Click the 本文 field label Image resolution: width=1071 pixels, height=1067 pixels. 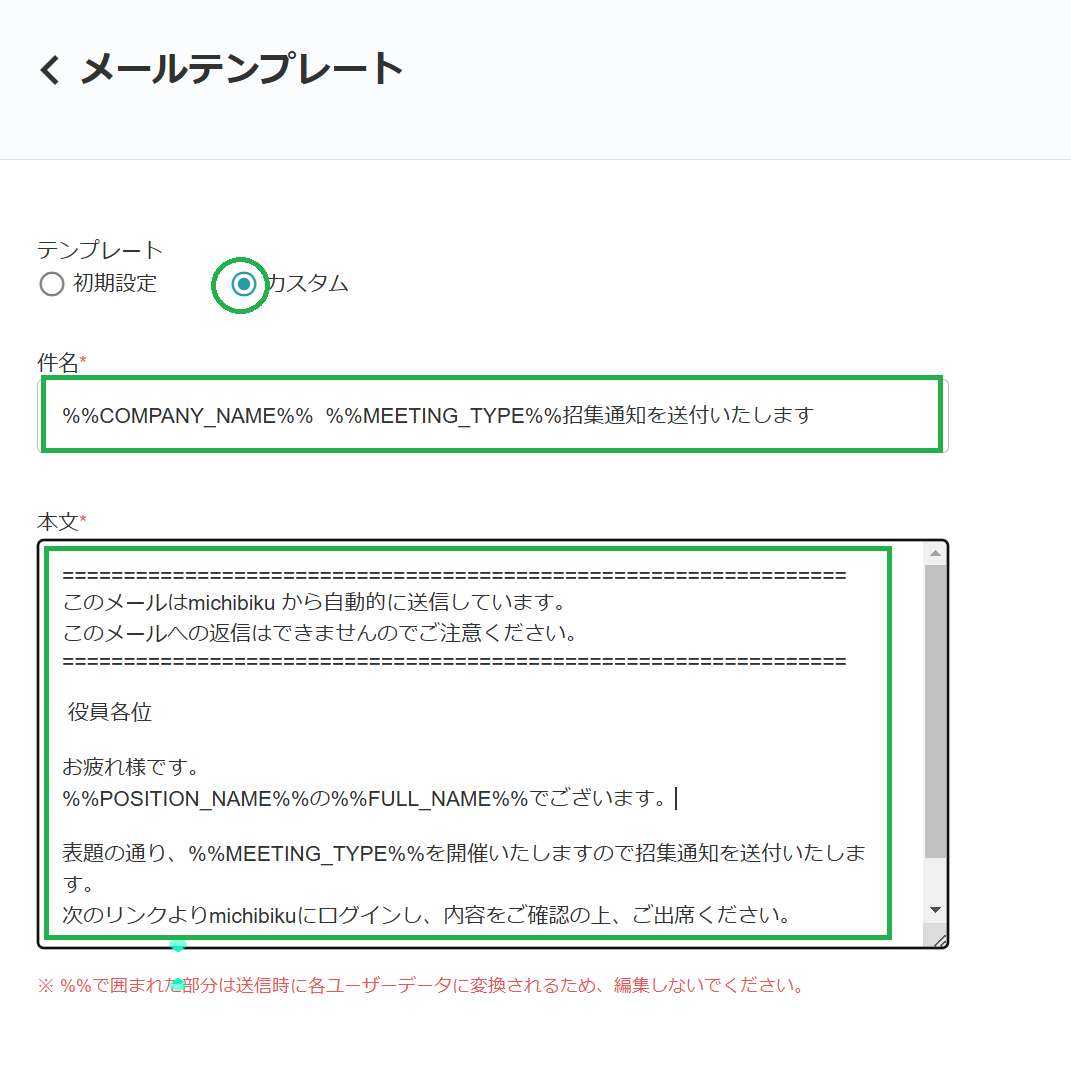coord(56,521)
